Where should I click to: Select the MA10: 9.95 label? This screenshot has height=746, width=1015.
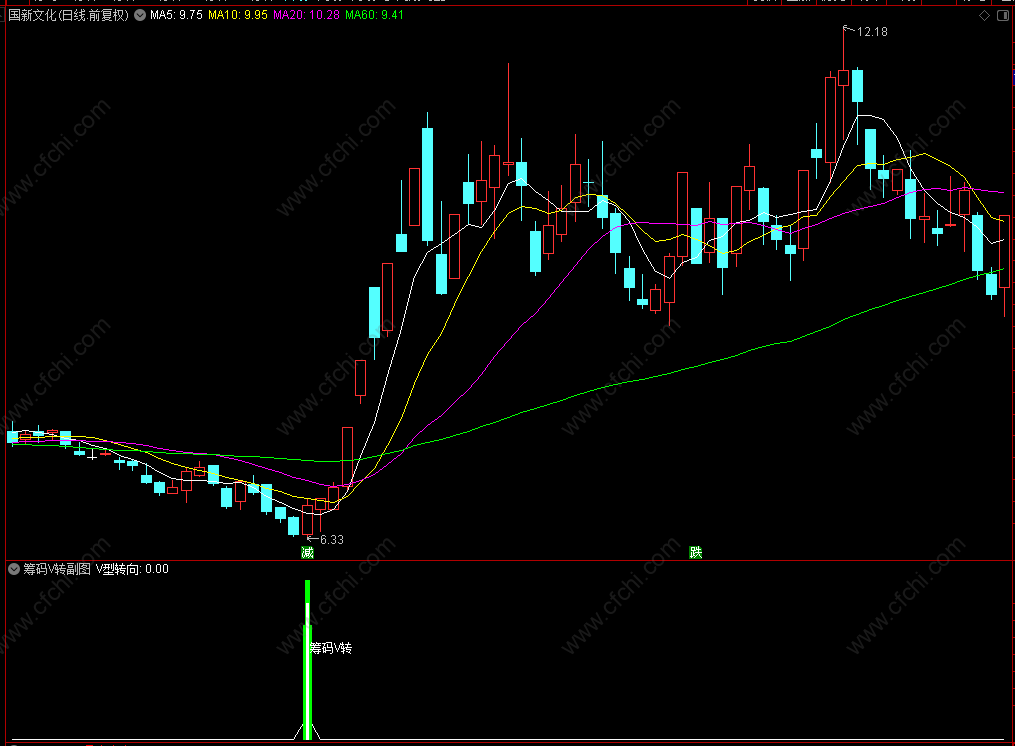(238, 15)
